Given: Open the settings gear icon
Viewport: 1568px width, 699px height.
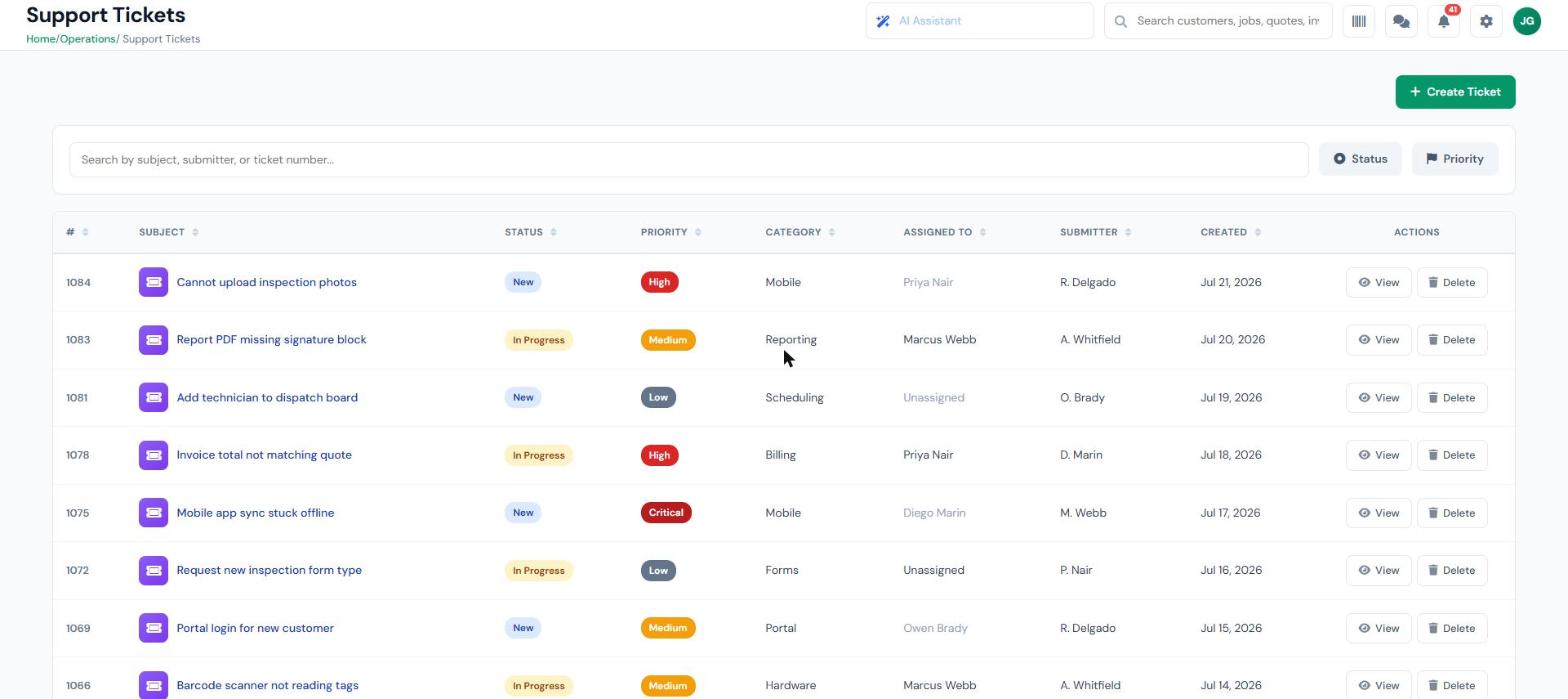Looking at the screenshot, I should [1486, 21].
